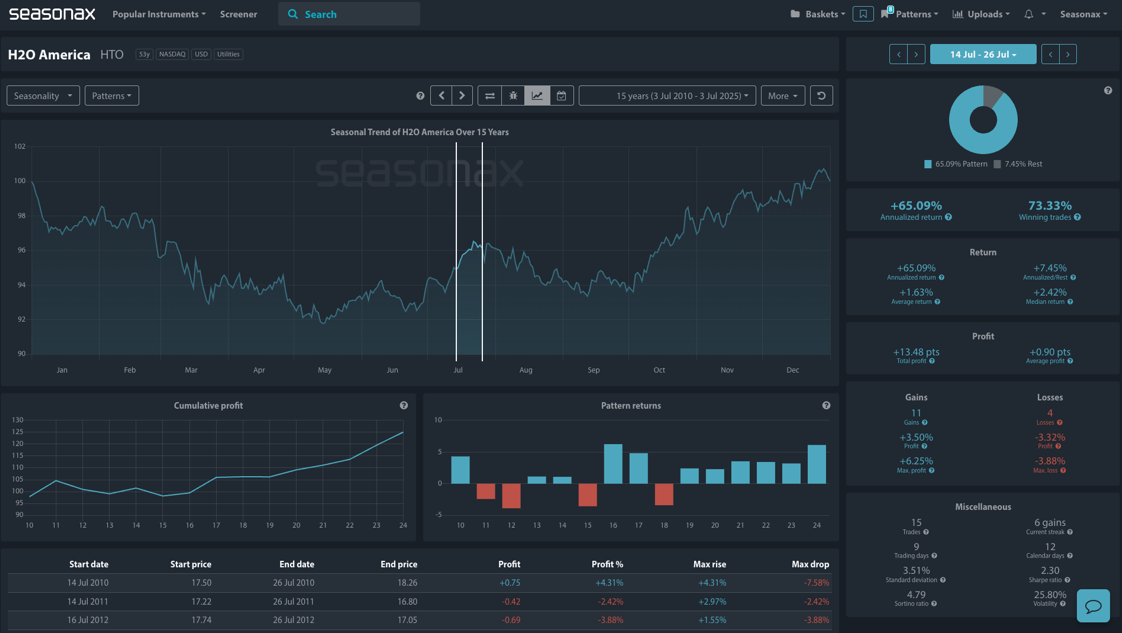Open the 14 Jul - 26 Jul period selector
1122x633 pixels.
[x=982, y=54]
